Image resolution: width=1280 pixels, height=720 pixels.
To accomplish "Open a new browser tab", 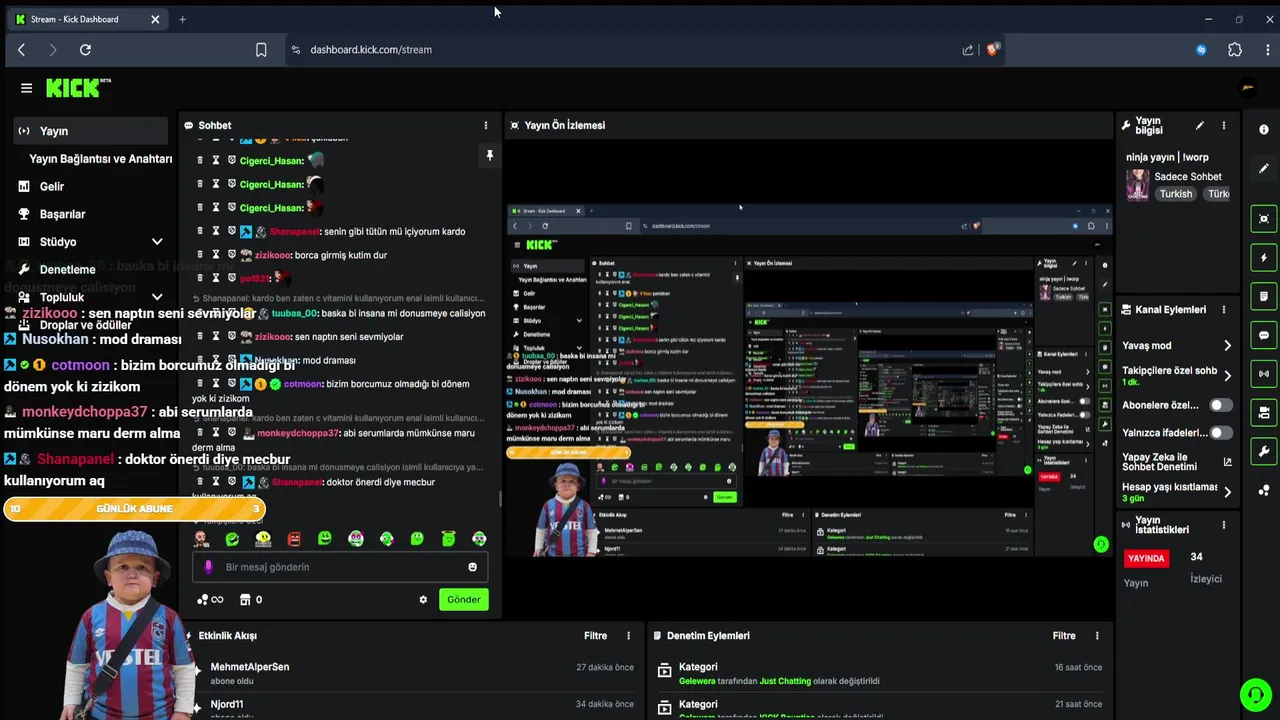I will (182, 19).
